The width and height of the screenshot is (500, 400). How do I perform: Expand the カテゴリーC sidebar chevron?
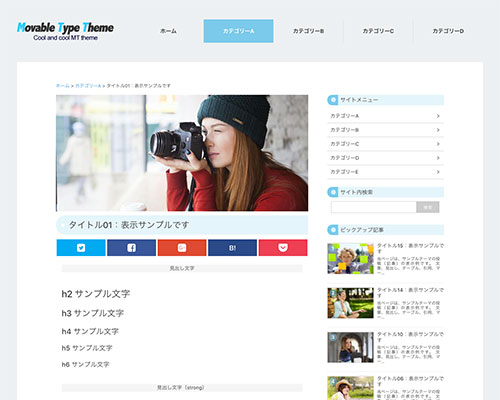[x=438, y=144]
